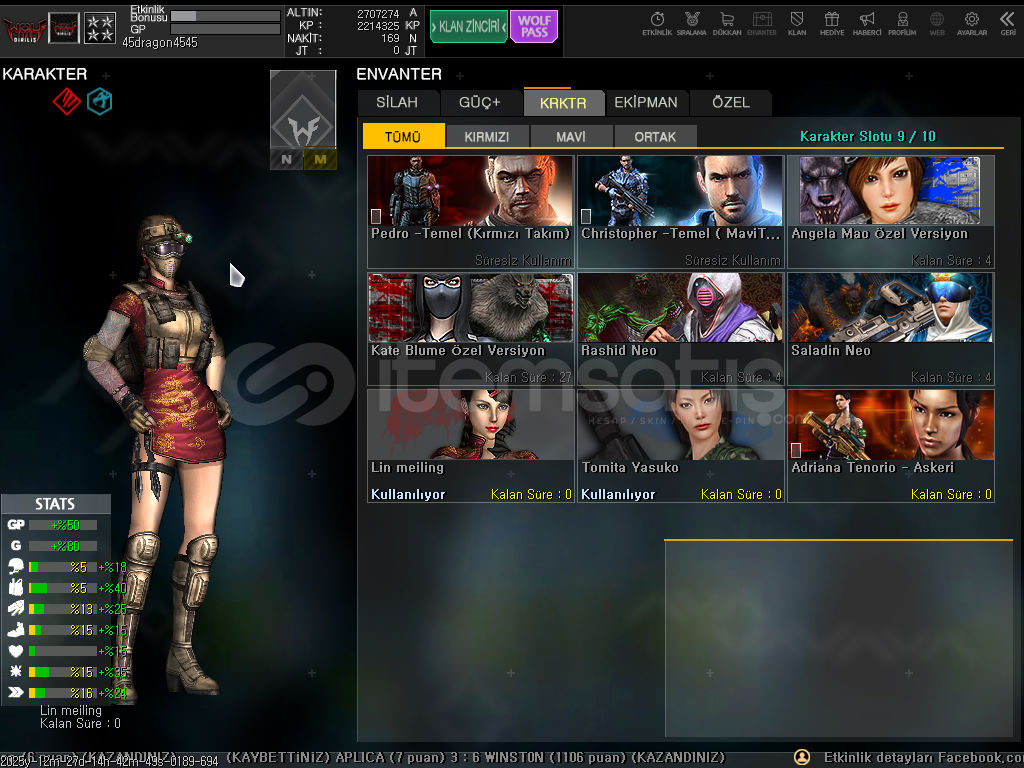Click the username 45dragon4545
The height and width of the screenshot is (768, 1024).
(x=160, y=42)
